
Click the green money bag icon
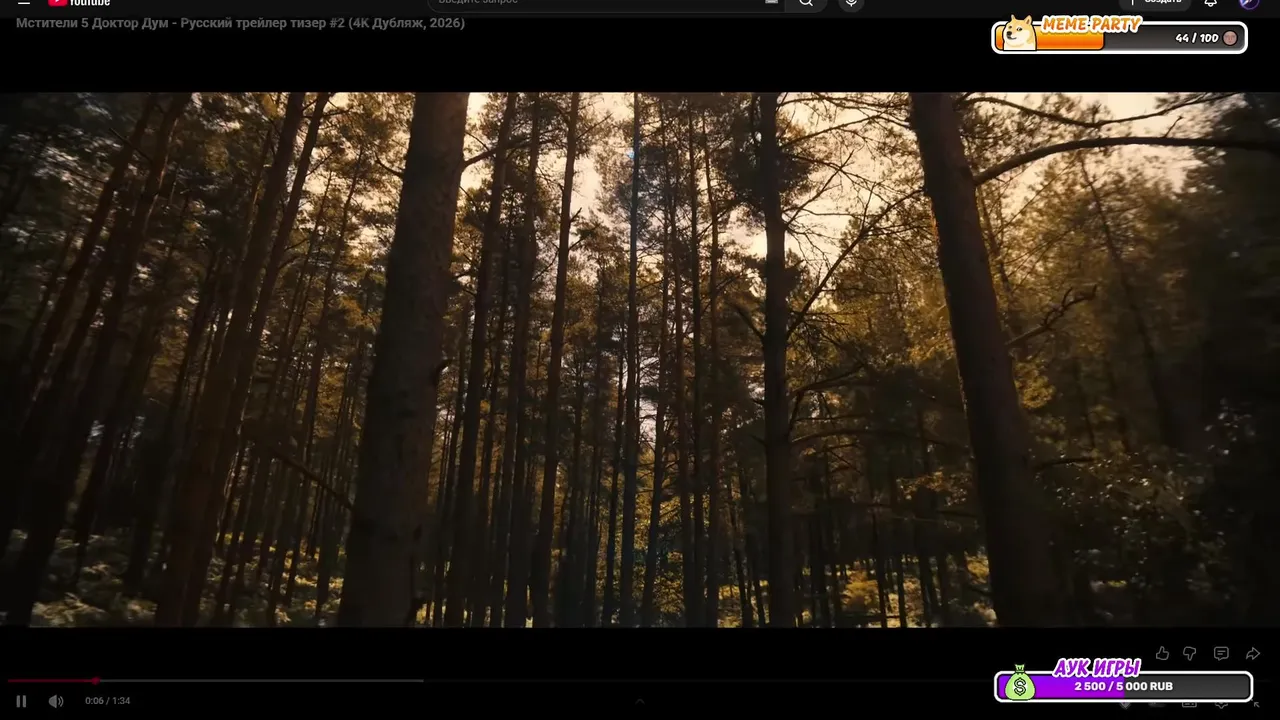tap(1019, 683)
